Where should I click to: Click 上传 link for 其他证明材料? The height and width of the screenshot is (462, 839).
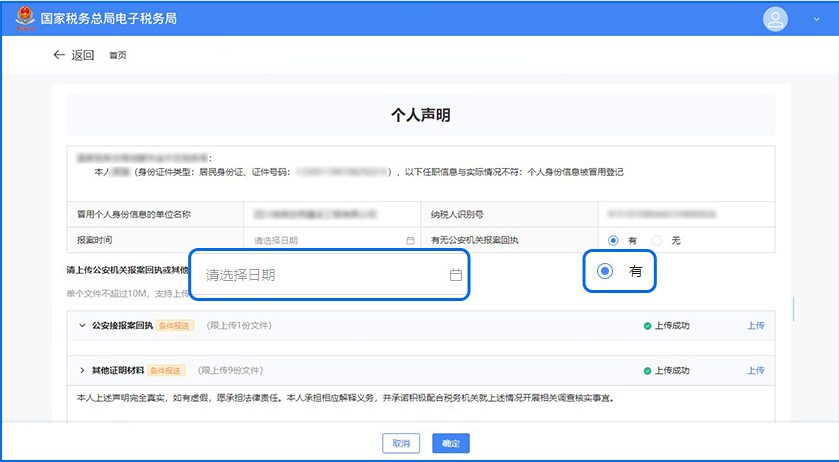point(756,370)
